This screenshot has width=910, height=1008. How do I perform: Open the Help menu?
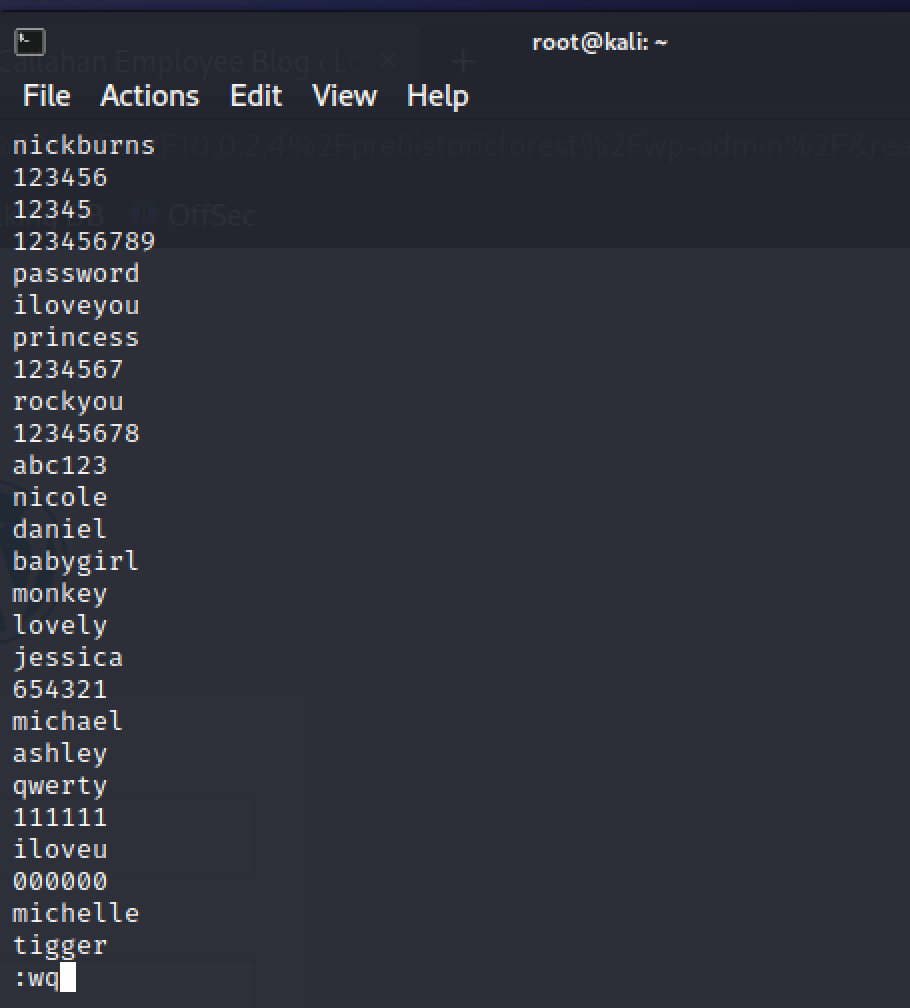[x=437, y=96]
